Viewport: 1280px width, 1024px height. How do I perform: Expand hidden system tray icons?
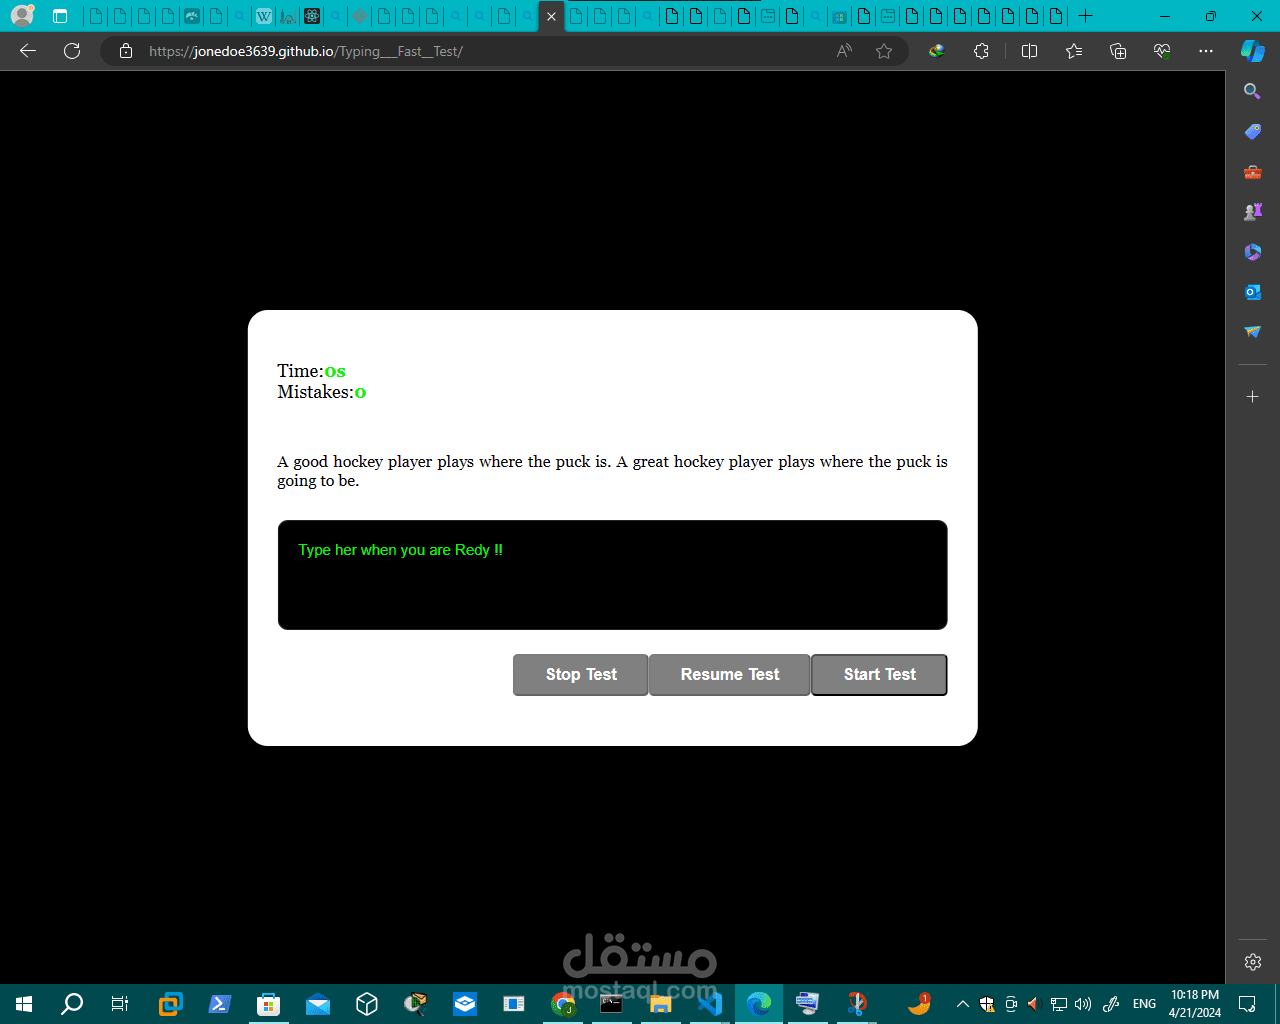click(961, 1003)
